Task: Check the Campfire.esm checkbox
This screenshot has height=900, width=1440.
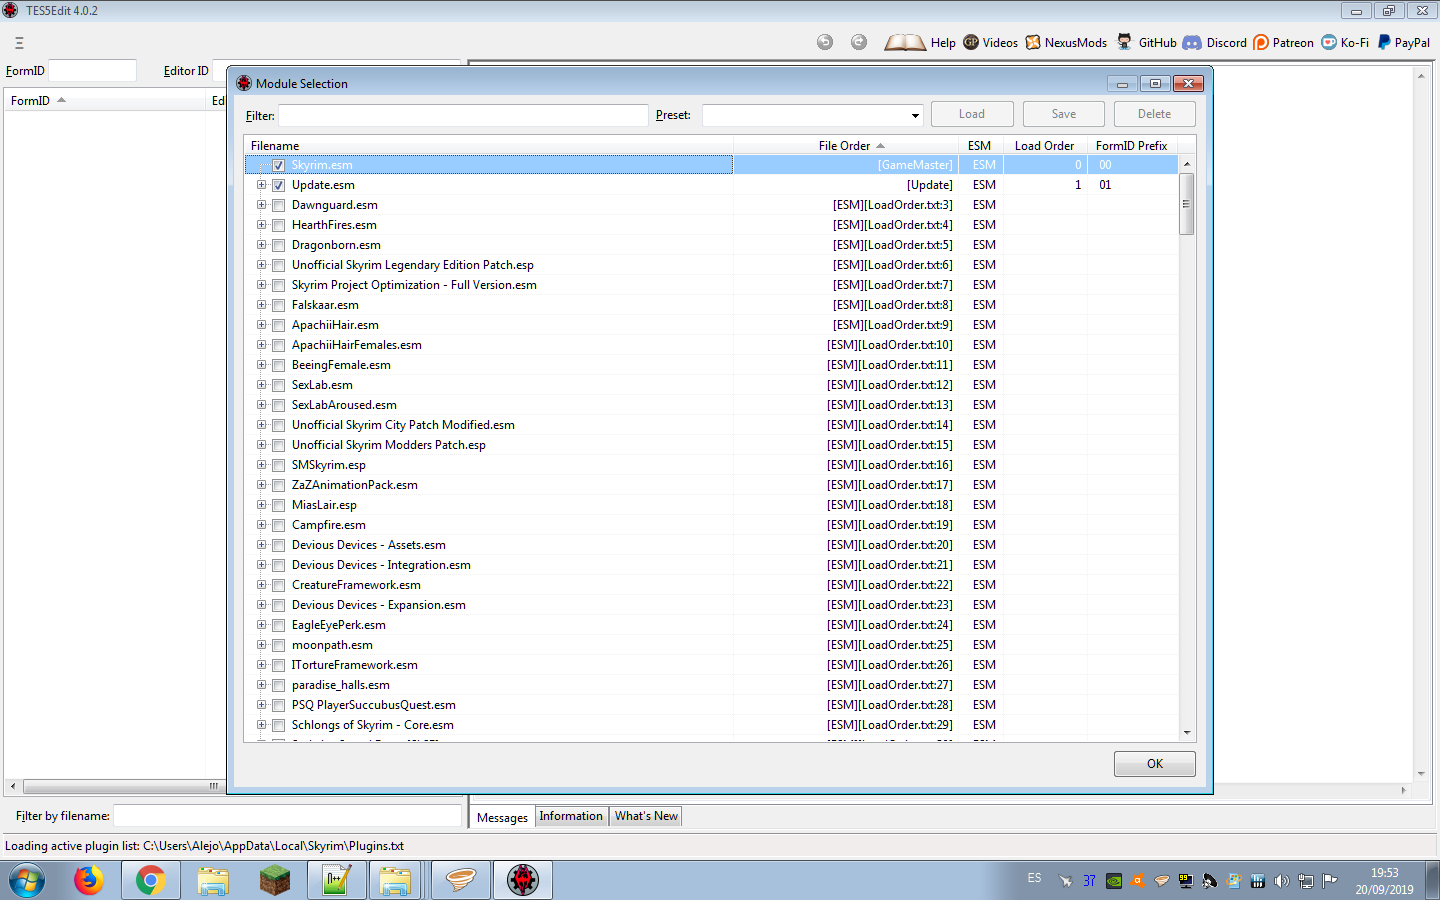Action: coord(279,526)
